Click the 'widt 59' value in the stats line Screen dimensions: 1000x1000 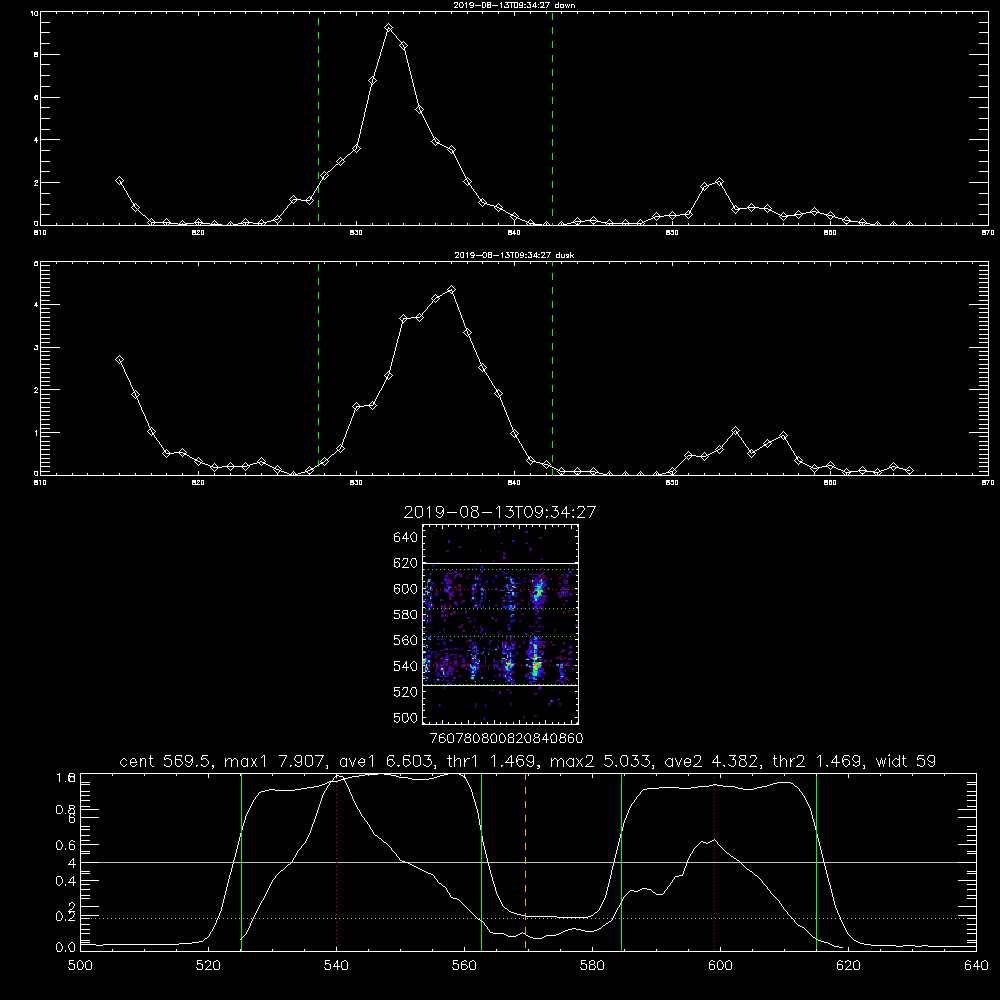(906, 761)
